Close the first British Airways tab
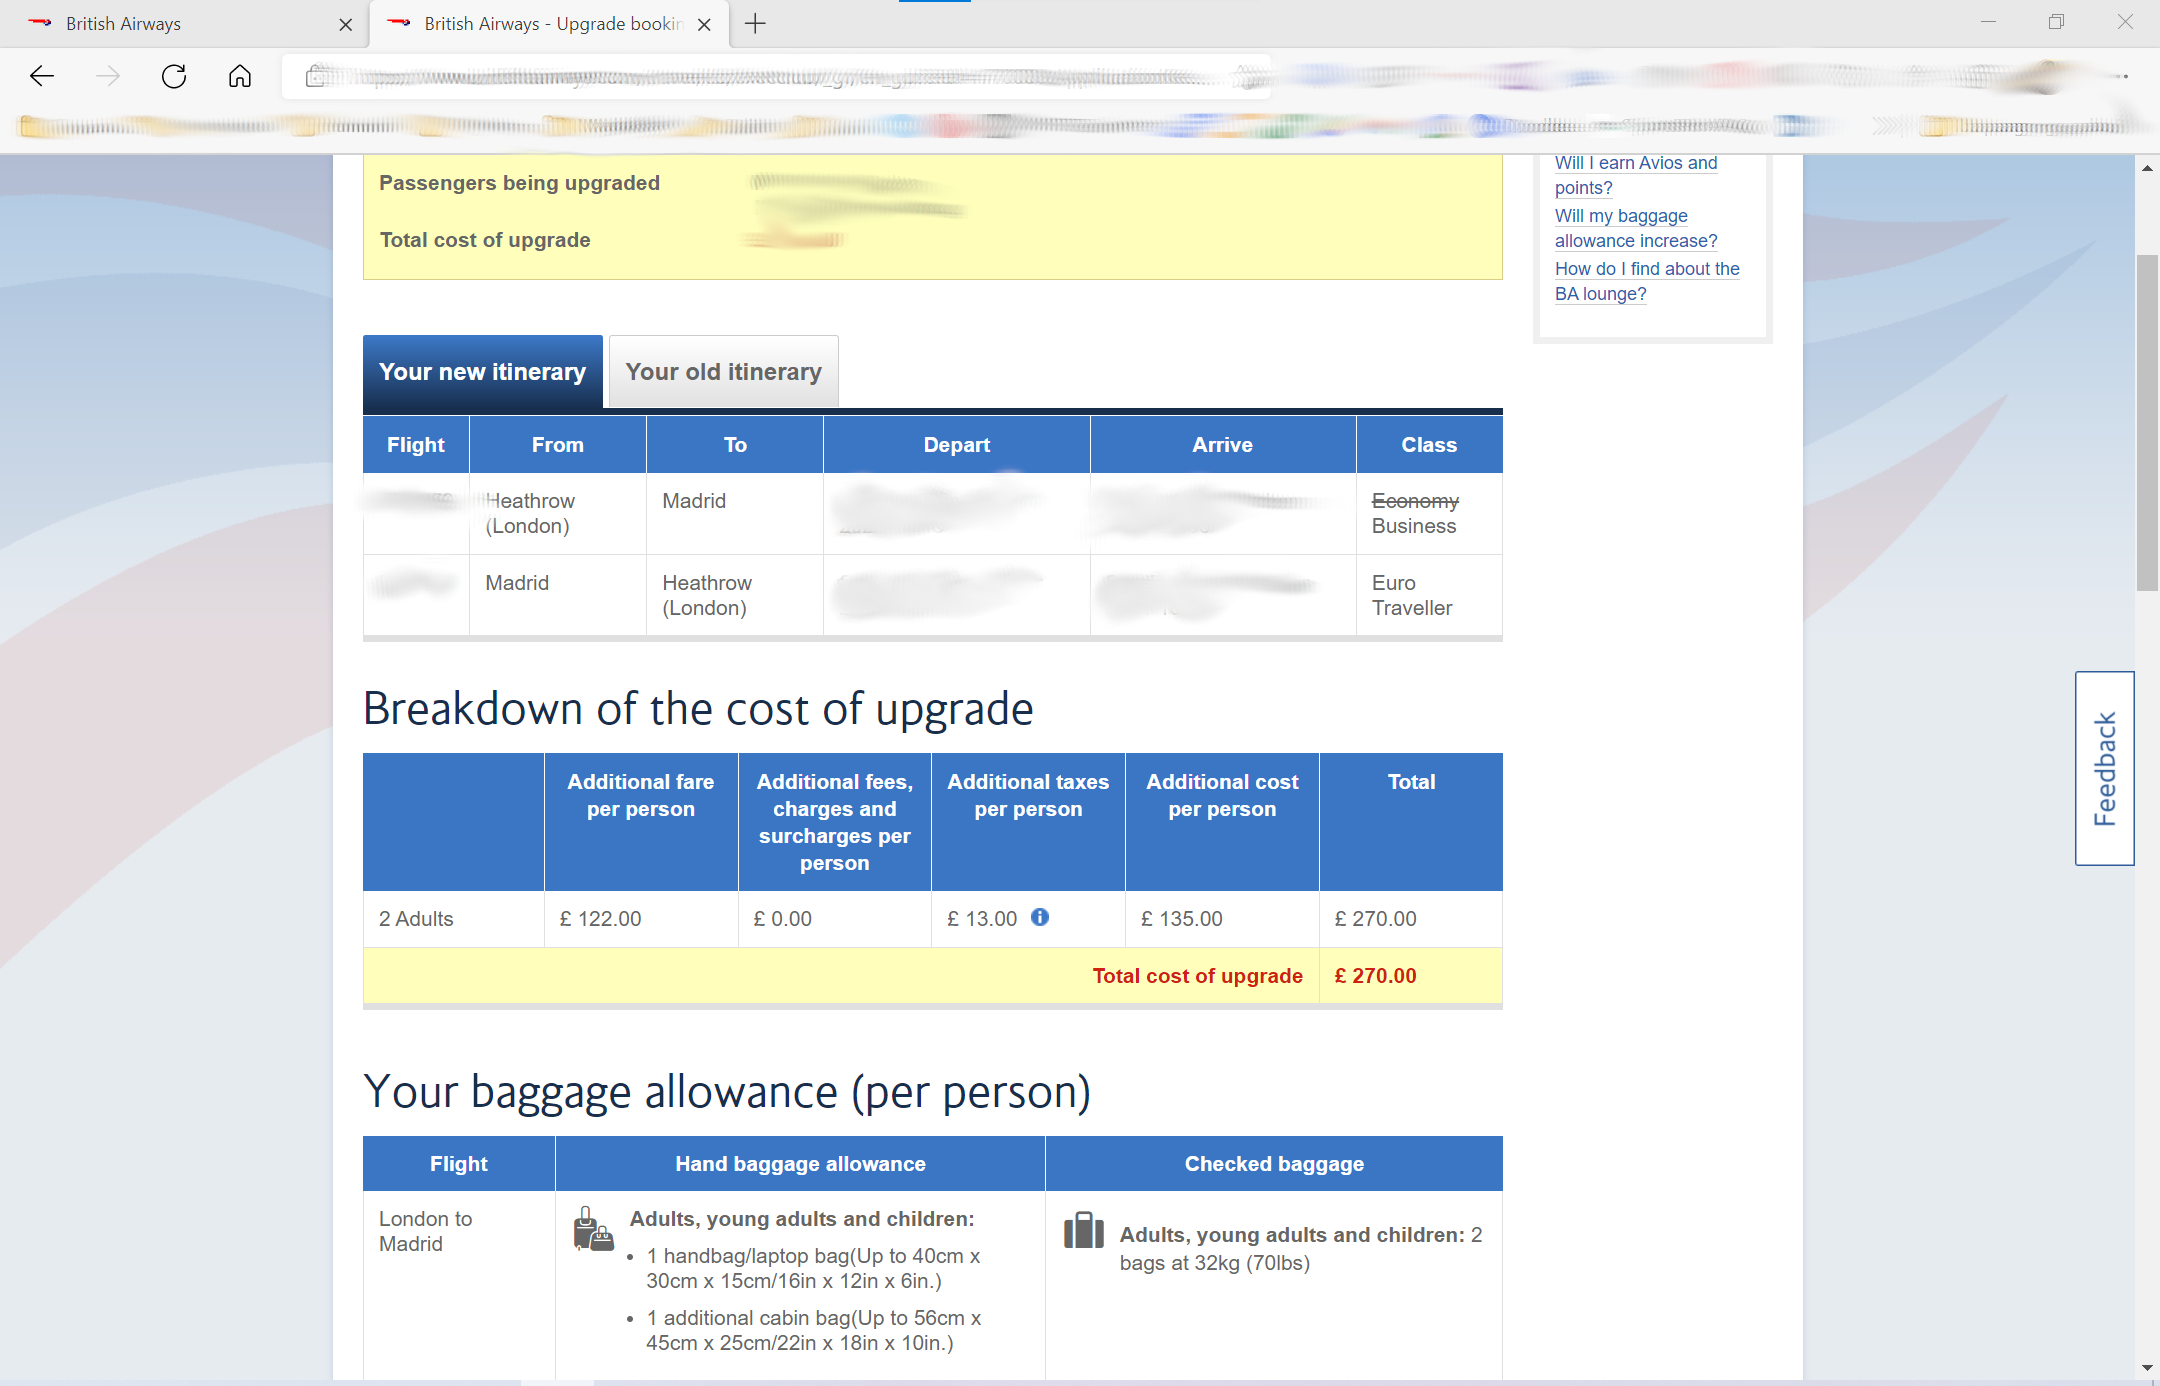 (x=346, y=24)
